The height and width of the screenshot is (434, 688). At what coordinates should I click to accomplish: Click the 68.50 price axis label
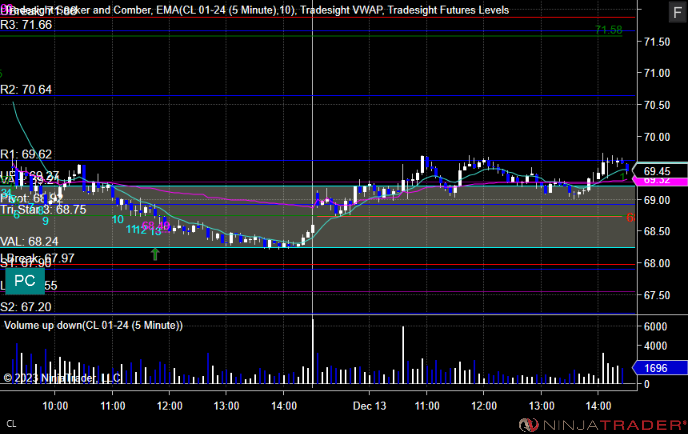point(657,231)
